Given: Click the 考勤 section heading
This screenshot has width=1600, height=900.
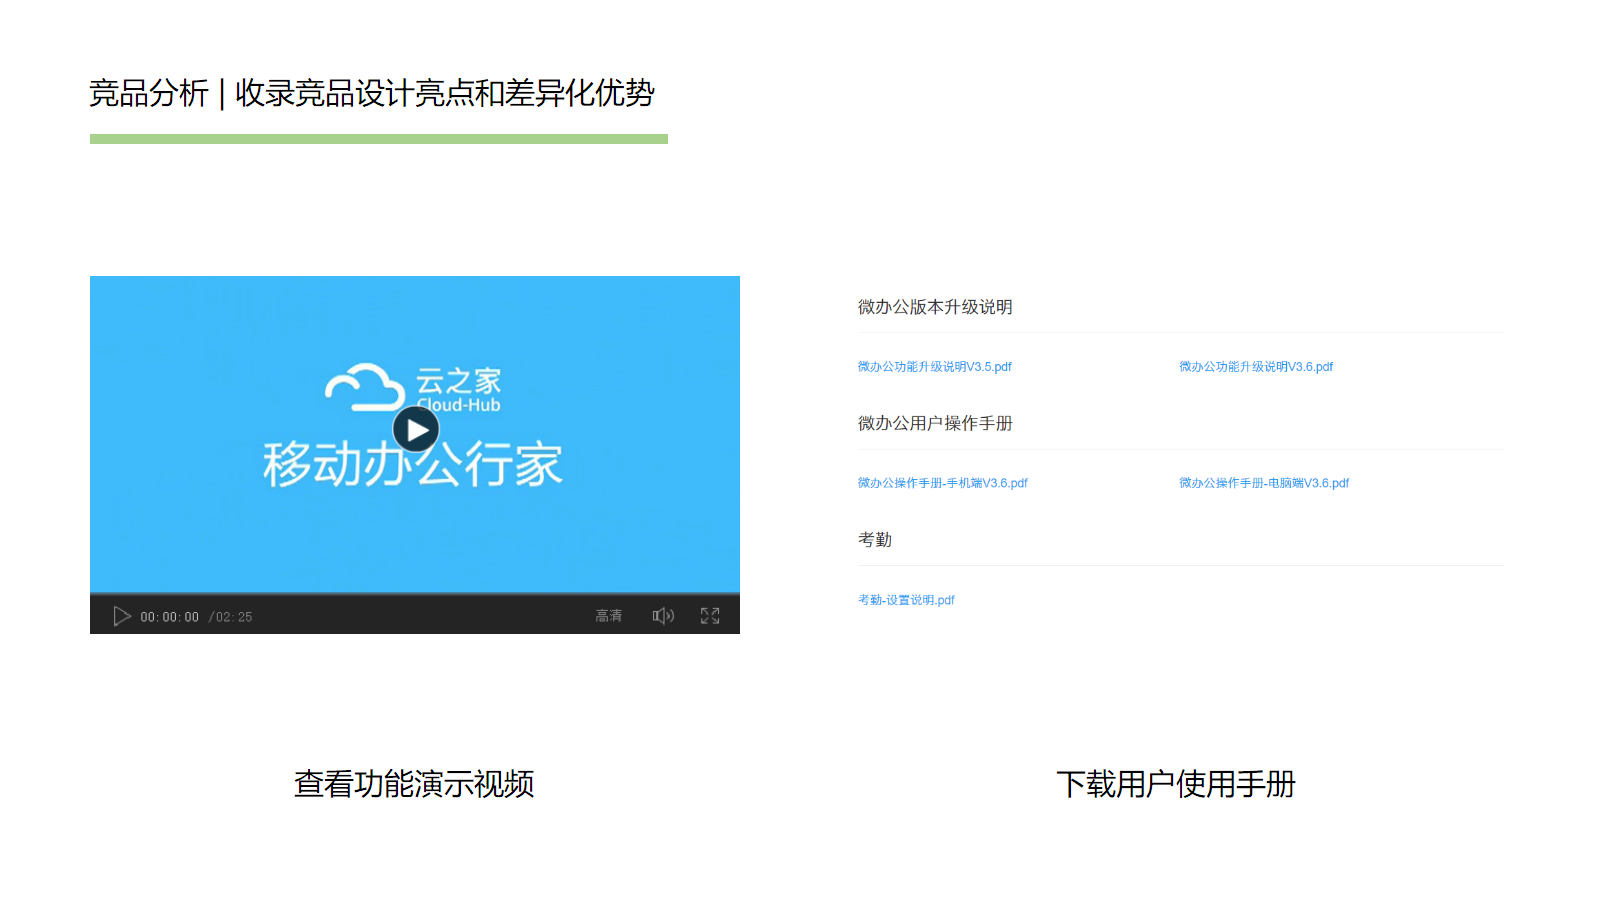Looking at the screenshot, I should click(x=875, y=540).
